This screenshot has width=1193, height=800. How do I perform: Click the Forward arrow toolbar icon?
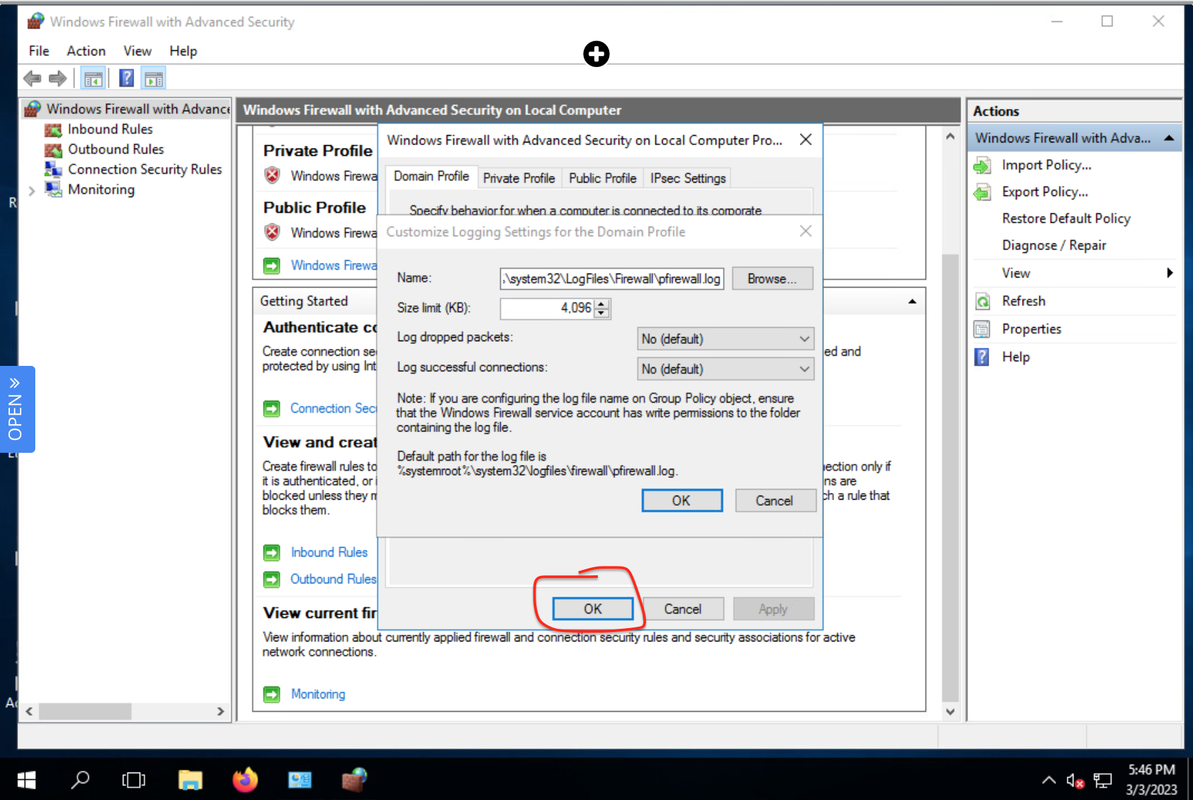pyautogui.click(x=58, y=78)
